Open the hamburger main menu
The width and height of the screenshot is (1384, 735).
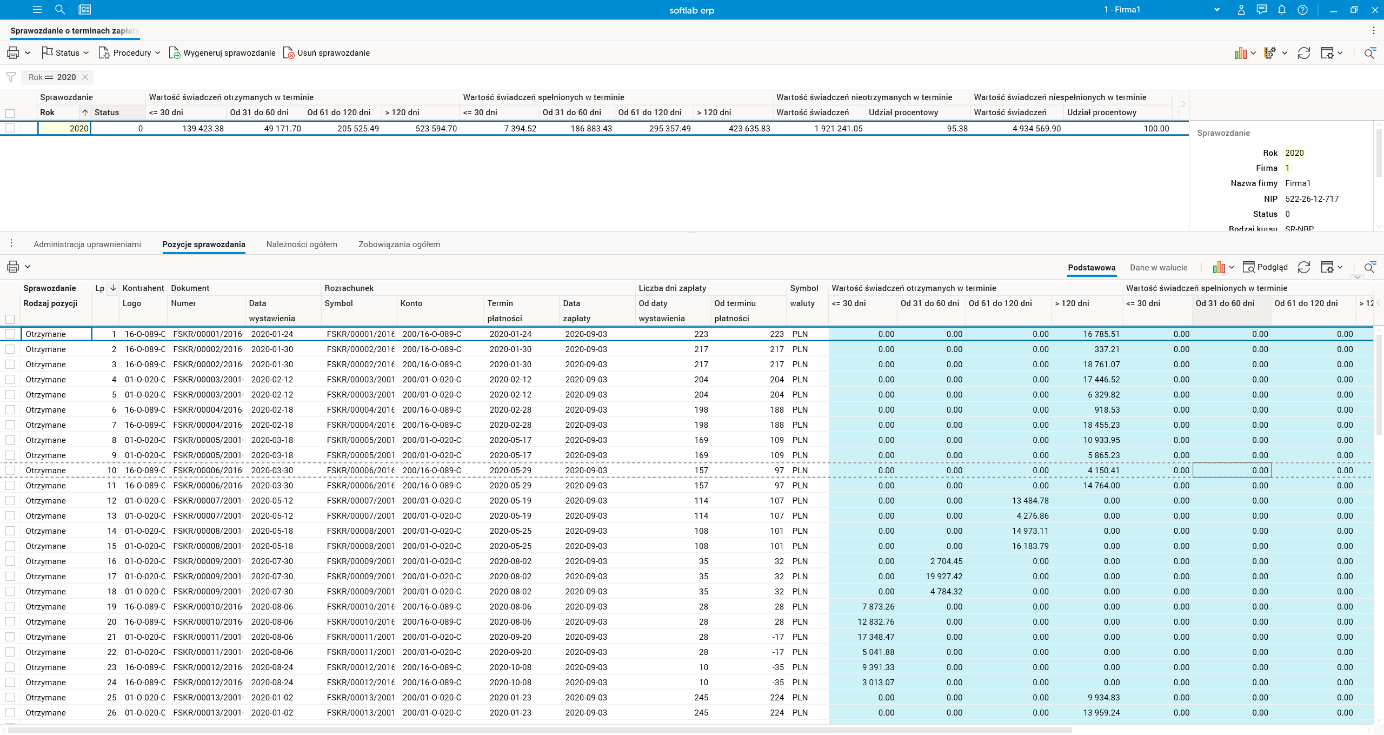(x=37, y=9)
